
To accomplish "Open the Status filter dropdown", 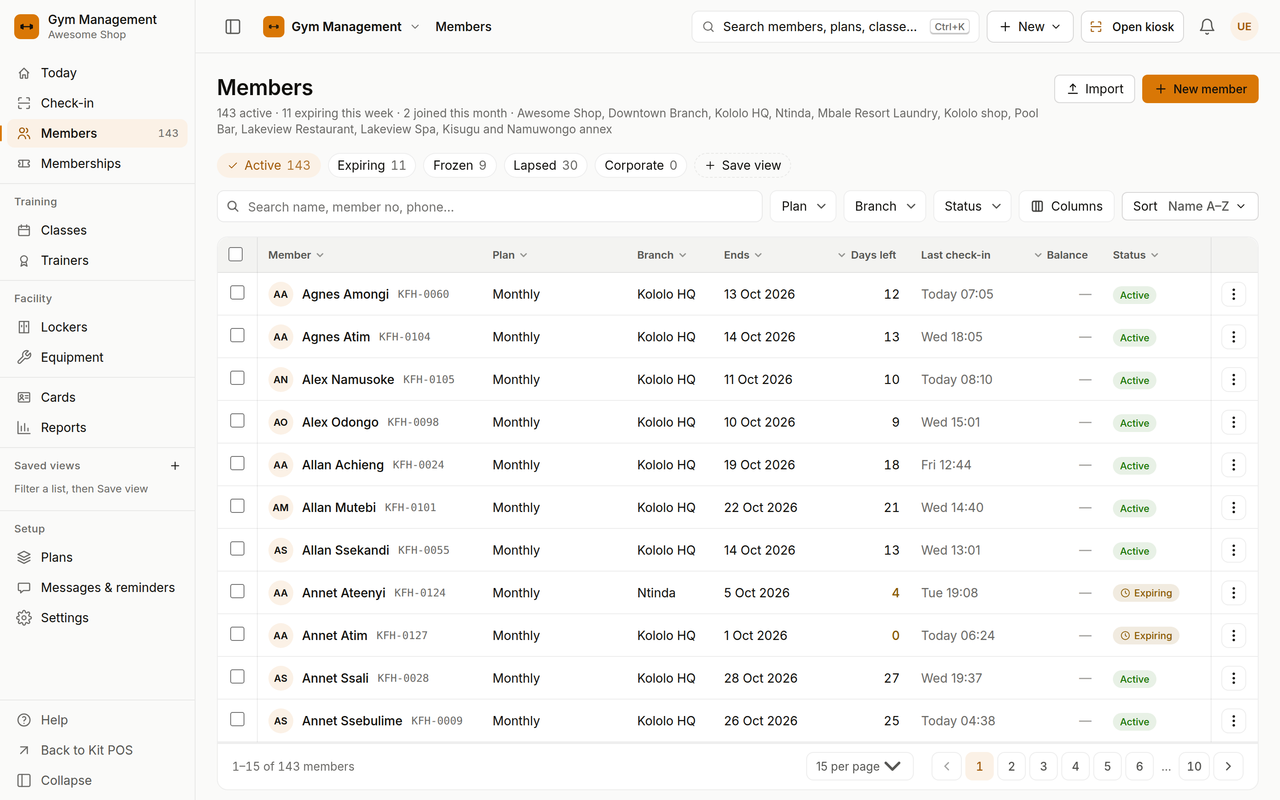I will tap(972, 206).
